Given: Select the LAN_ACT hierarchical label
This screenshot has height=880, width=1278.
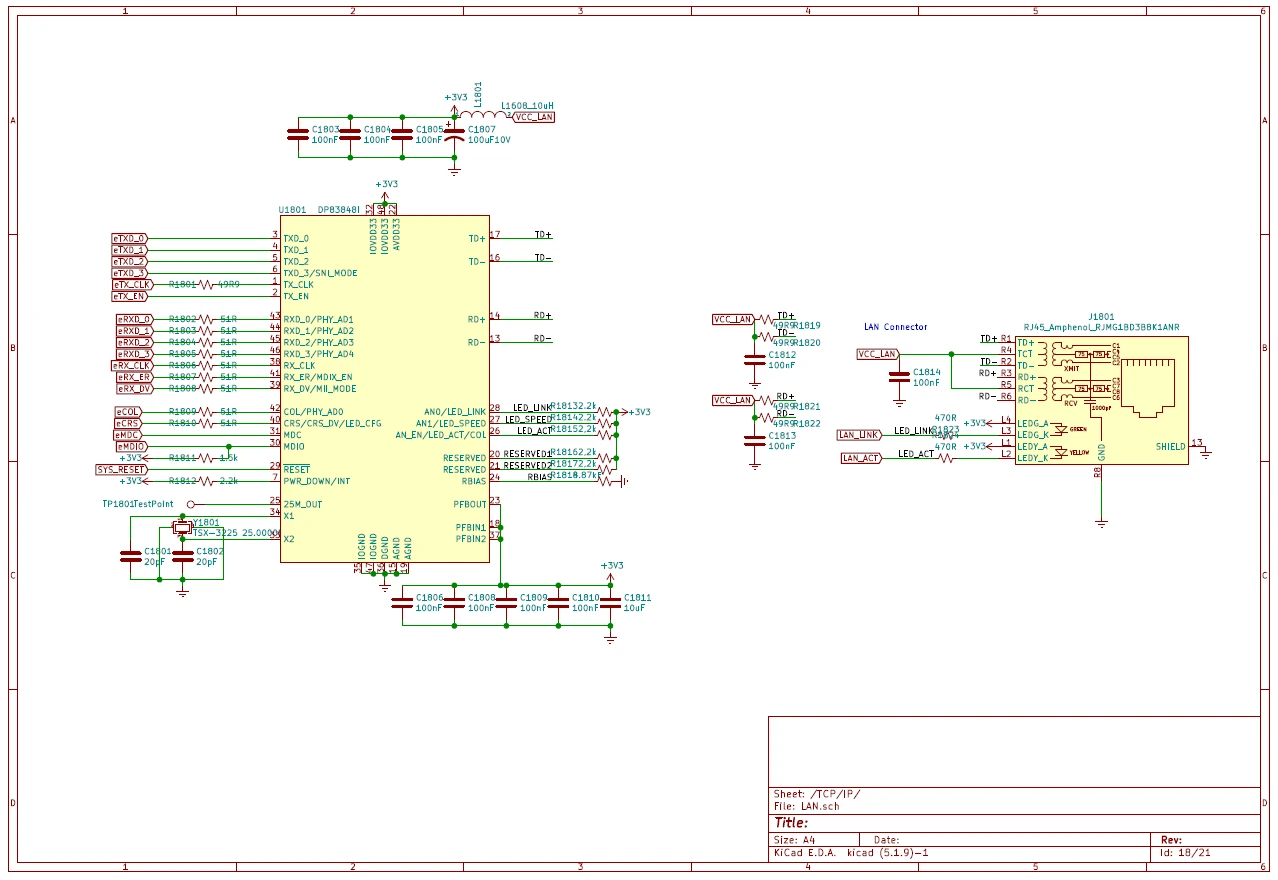Looking at the screenshot, I should (x=861, y=458).
